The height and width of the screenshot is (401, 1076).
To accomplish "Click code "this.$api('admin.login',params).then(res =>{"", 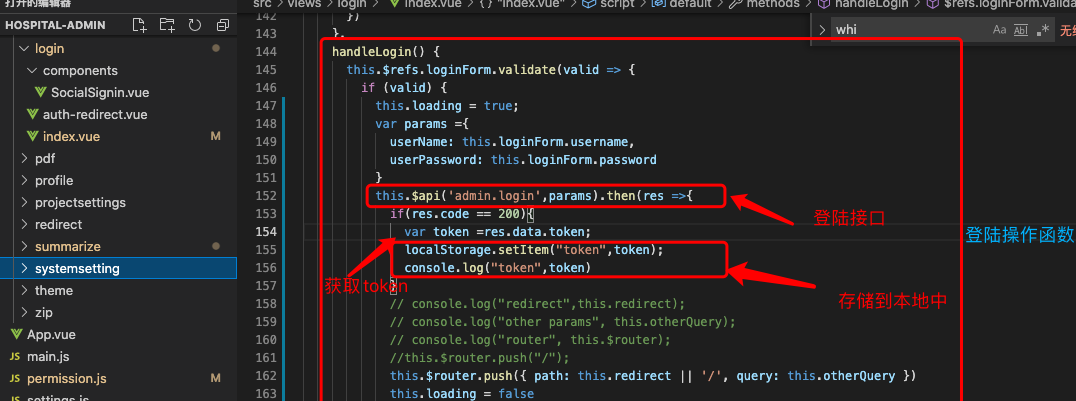I will pyautogui.click(x=534, y=196).
